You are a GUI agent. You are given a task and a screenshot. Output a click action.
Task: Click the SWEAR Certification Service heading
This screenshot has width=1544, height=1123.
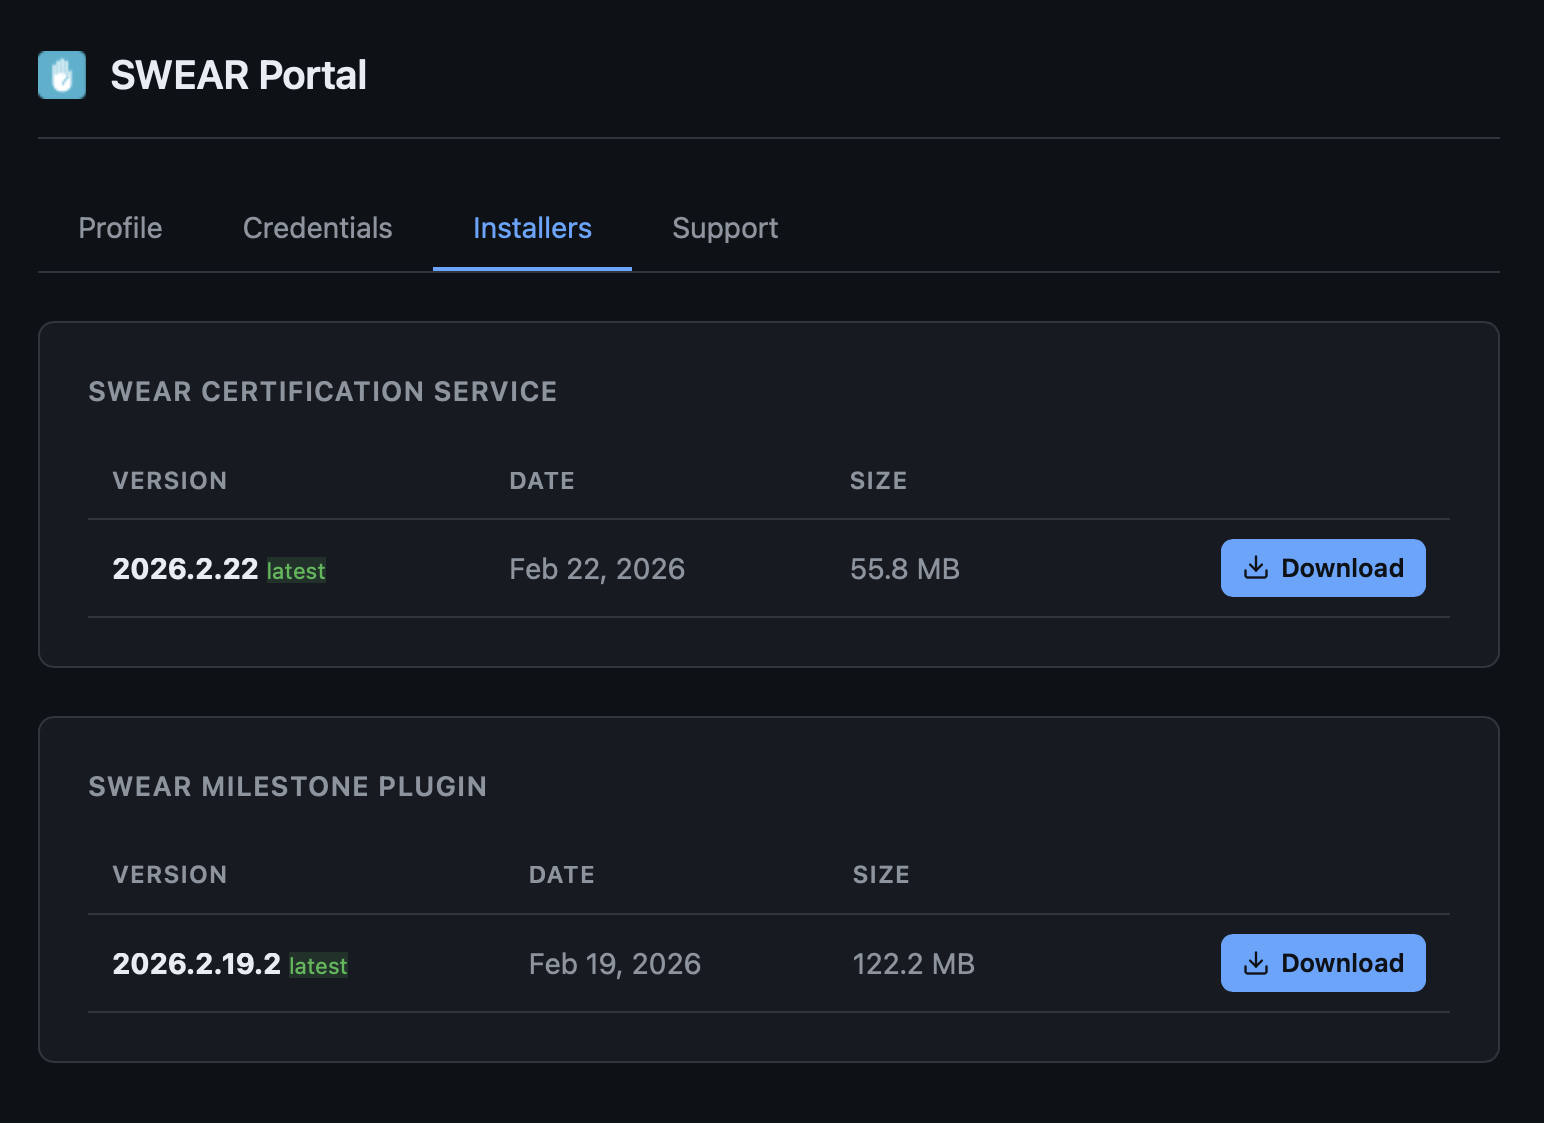coord(322,392)
